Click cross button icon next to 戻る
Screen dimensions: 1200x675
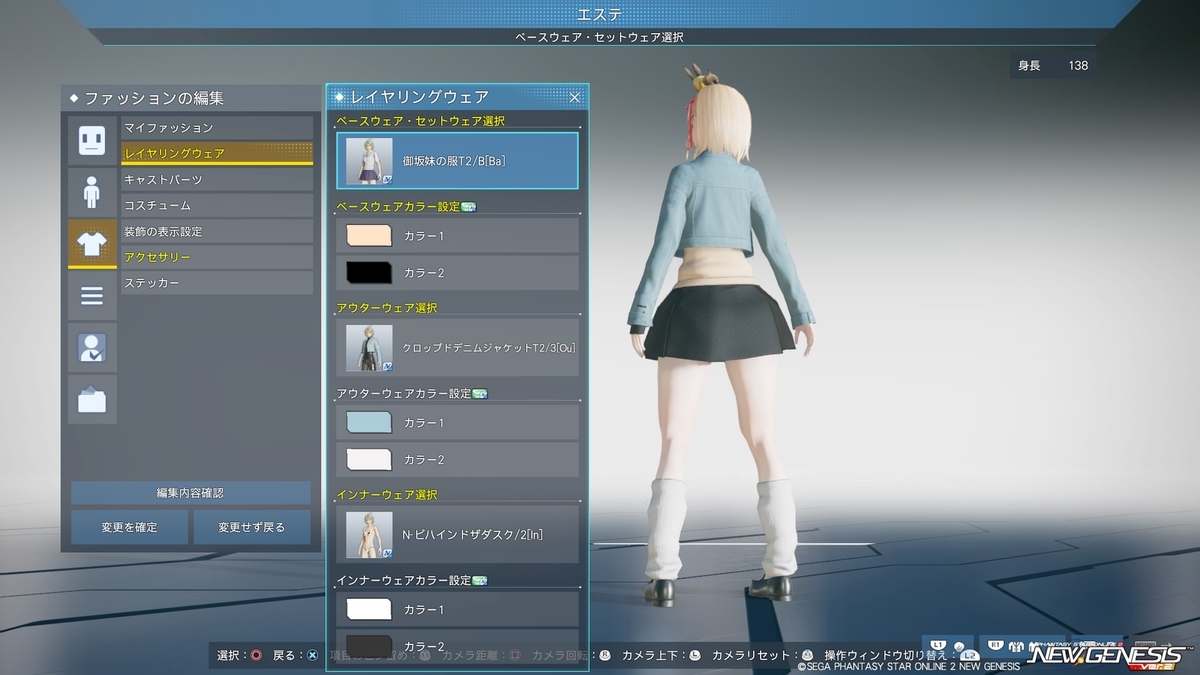coord(312,655)
